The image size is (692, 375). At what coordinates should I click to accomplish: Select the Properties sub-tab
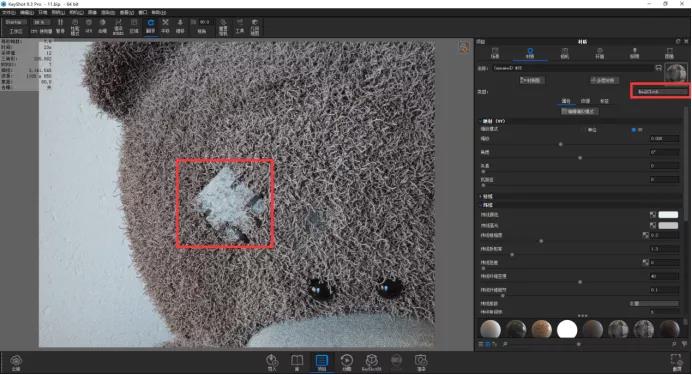566,101
